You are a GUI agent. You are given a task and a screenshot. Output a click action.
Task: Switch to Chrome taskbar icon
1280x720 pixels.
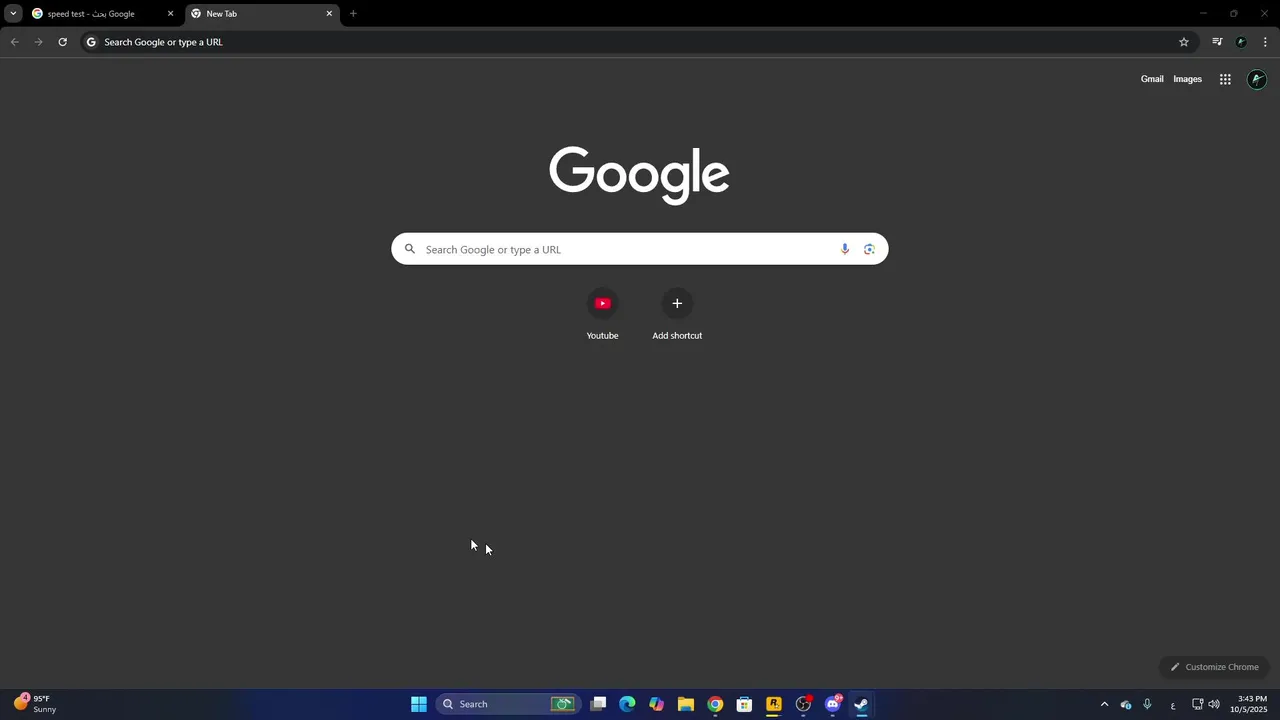click(x=715, y=704)
